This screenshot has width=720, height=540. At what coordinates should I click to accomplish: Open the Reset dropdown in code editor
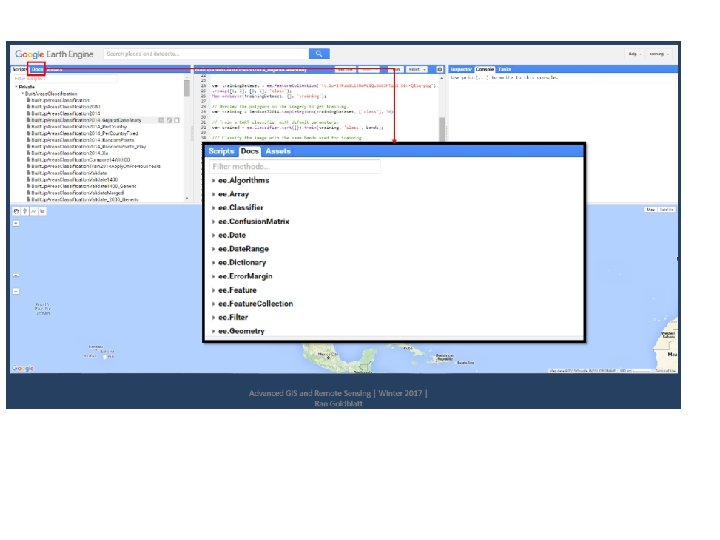[416, 69]
